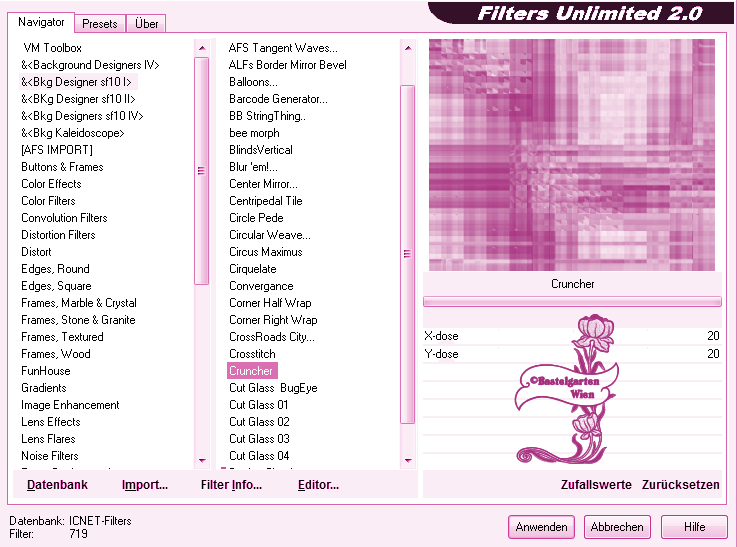
Task: Select Color Effects category
Action: pos(51,184)
